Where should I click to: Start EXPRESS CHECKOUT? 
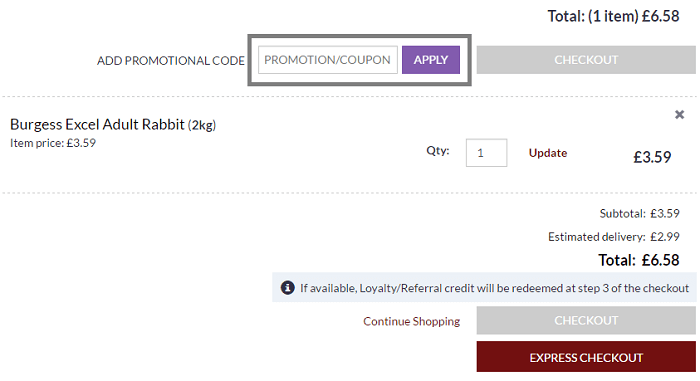(586, 357)
